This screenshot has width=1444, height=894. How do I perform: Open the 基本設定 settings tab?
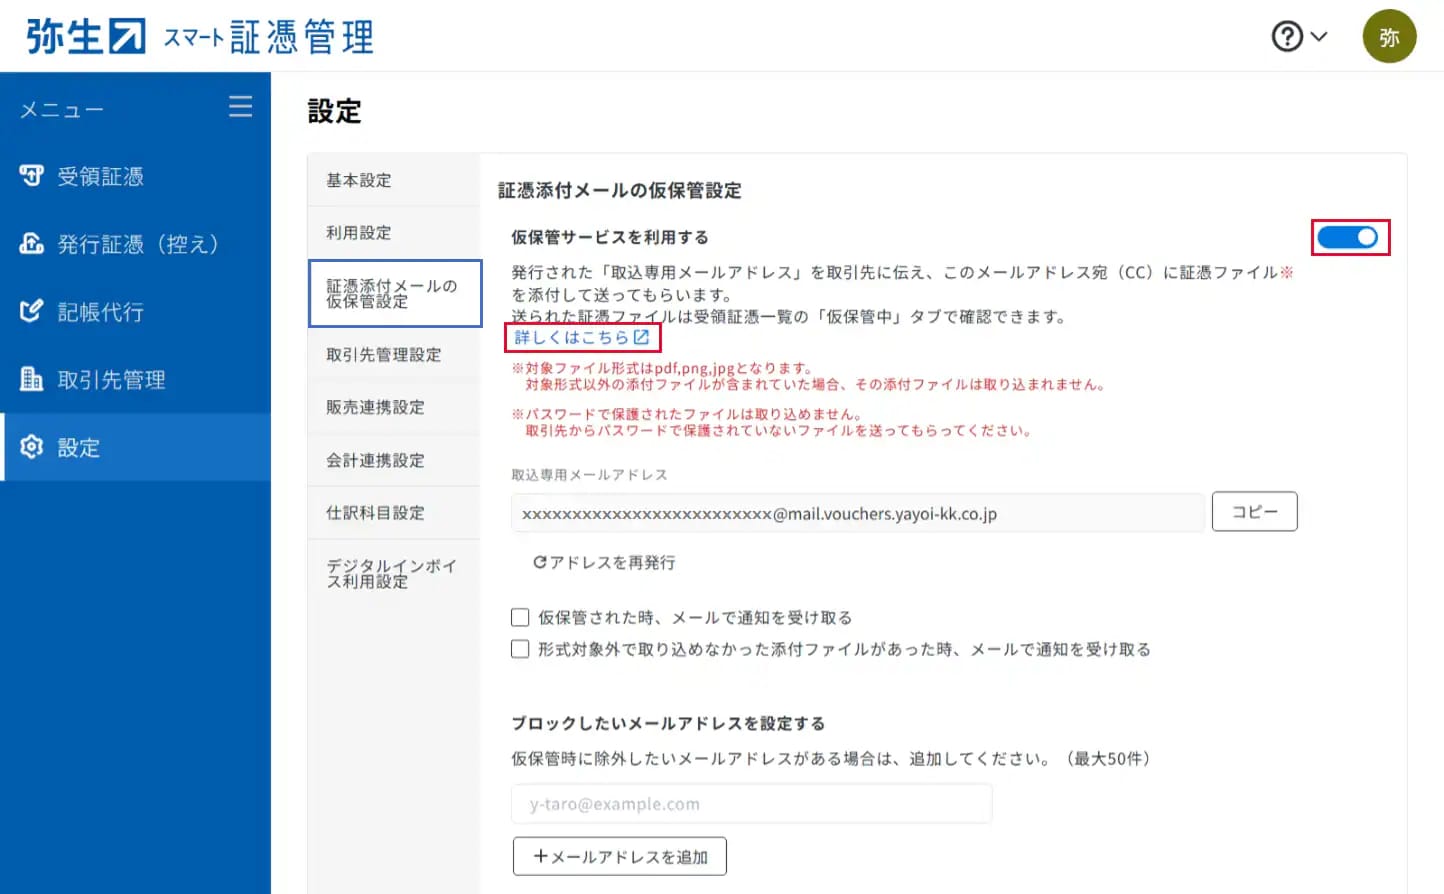pos(359,180)
